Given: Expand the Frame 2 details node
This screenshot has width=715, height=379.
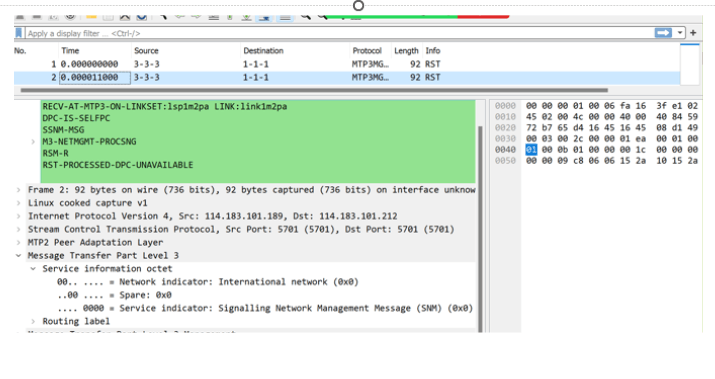Looking at the screenshot, I should (18, 190).
